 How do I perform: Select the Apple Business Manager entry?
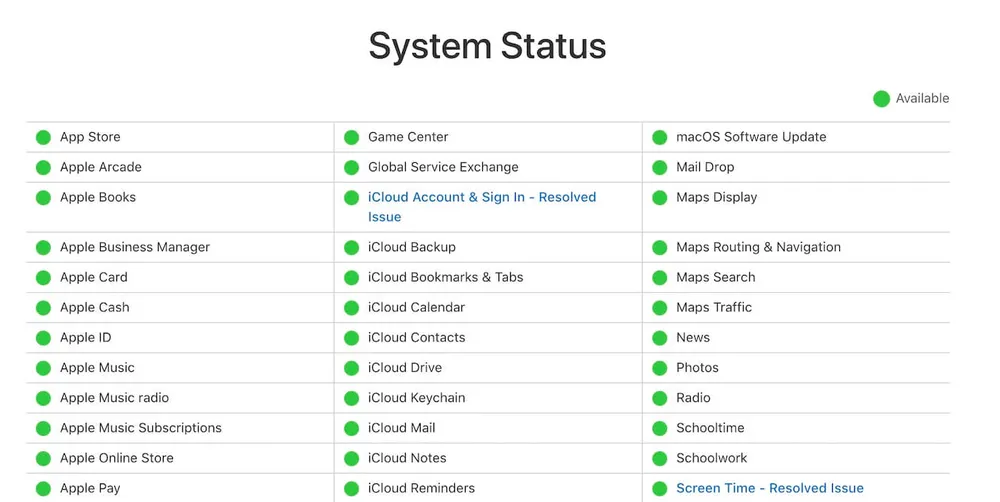click(134, 247)
